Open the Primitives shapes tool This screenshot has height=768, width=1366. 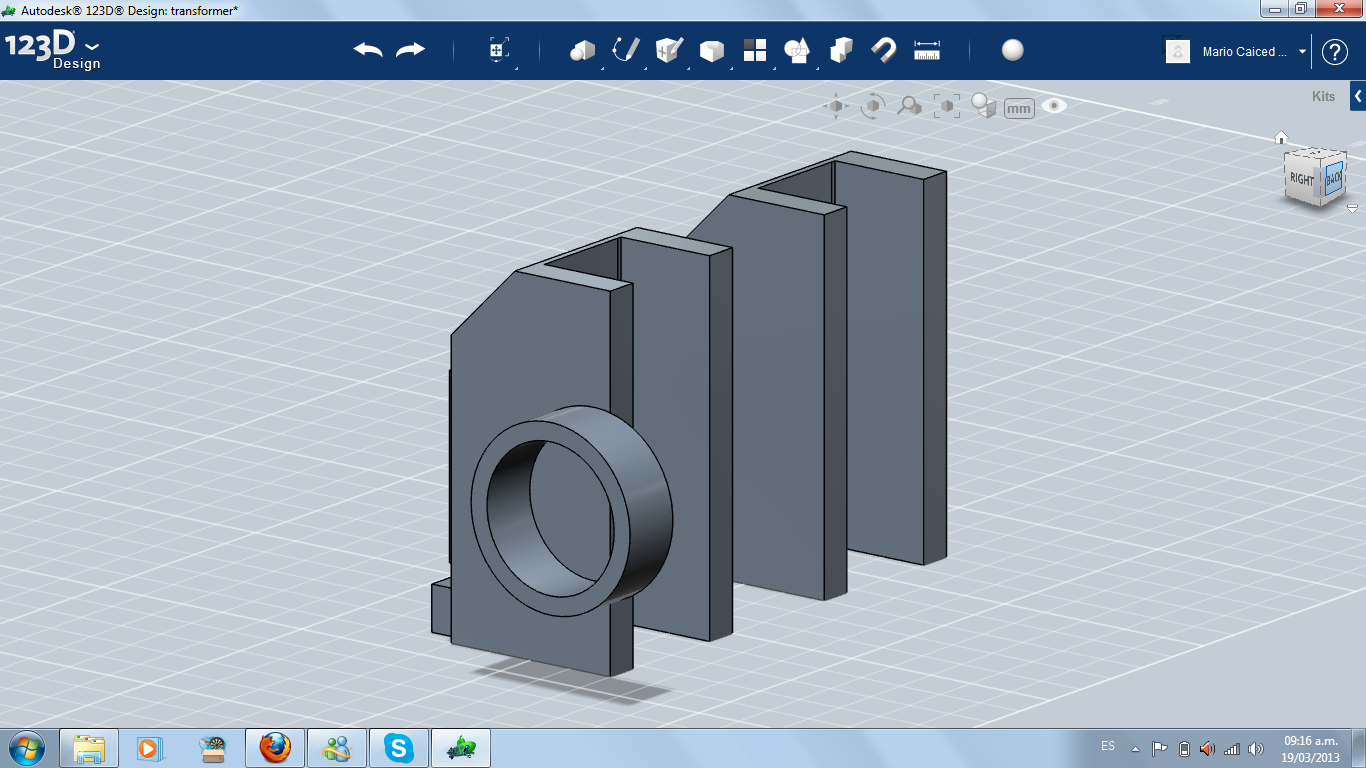[582, 50]
